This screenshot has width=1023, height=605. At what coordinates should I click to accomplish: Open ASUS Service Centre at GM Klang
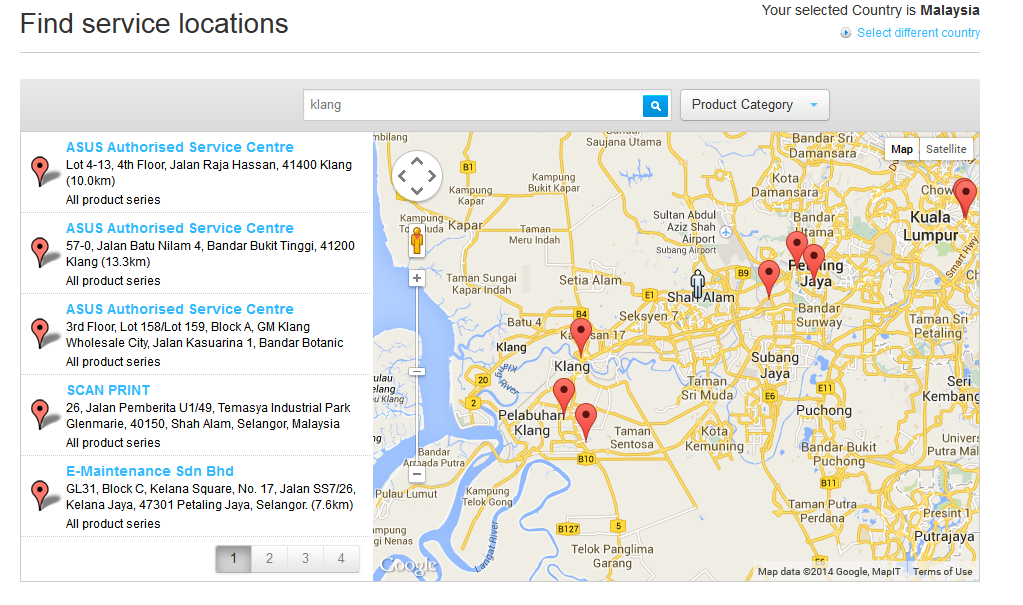tap(179, 309)
